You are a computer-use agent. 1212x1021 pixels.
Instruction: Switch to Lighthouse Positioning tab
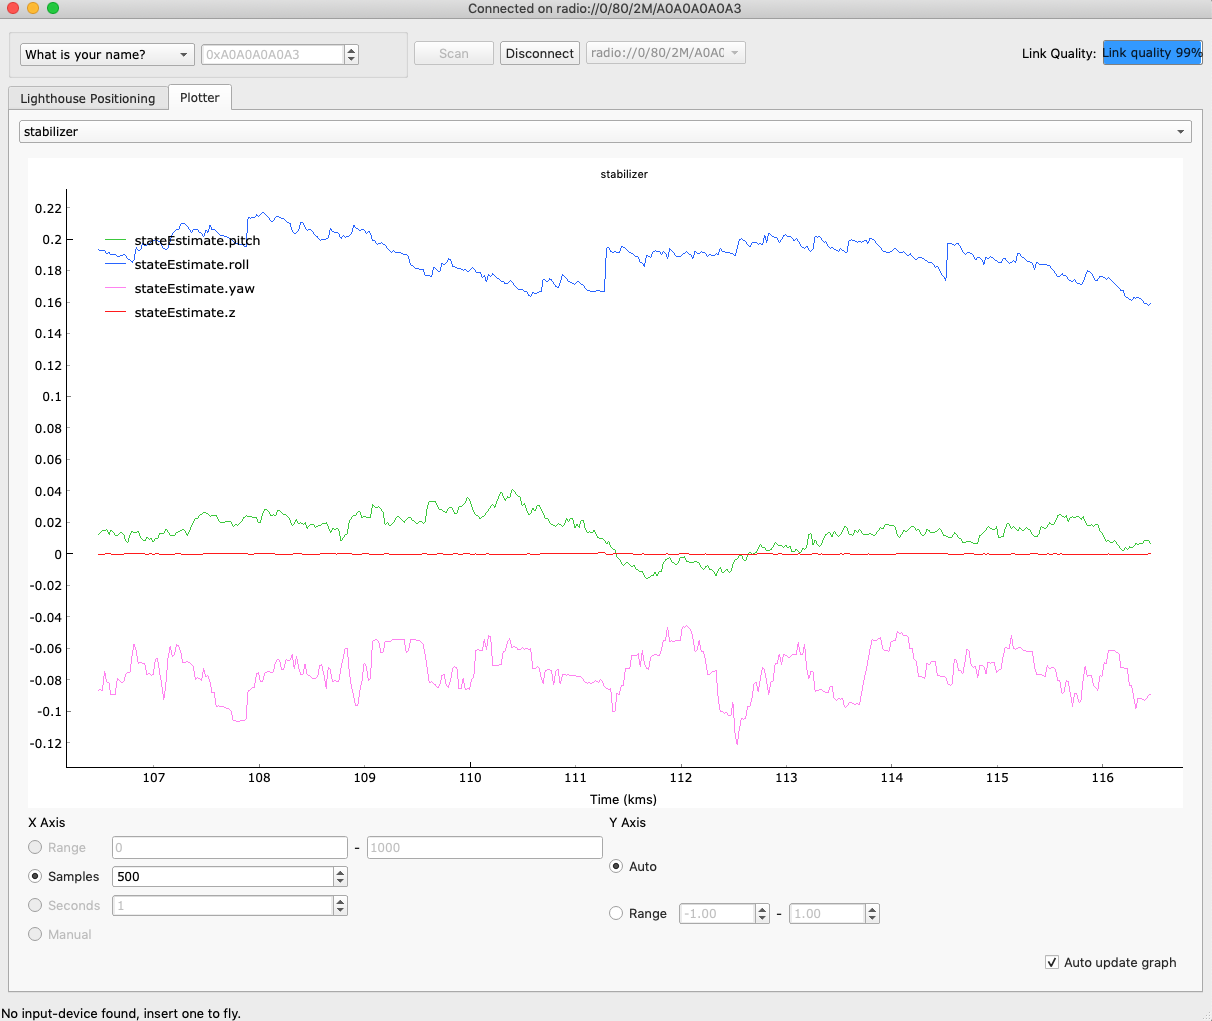point(87,98)
